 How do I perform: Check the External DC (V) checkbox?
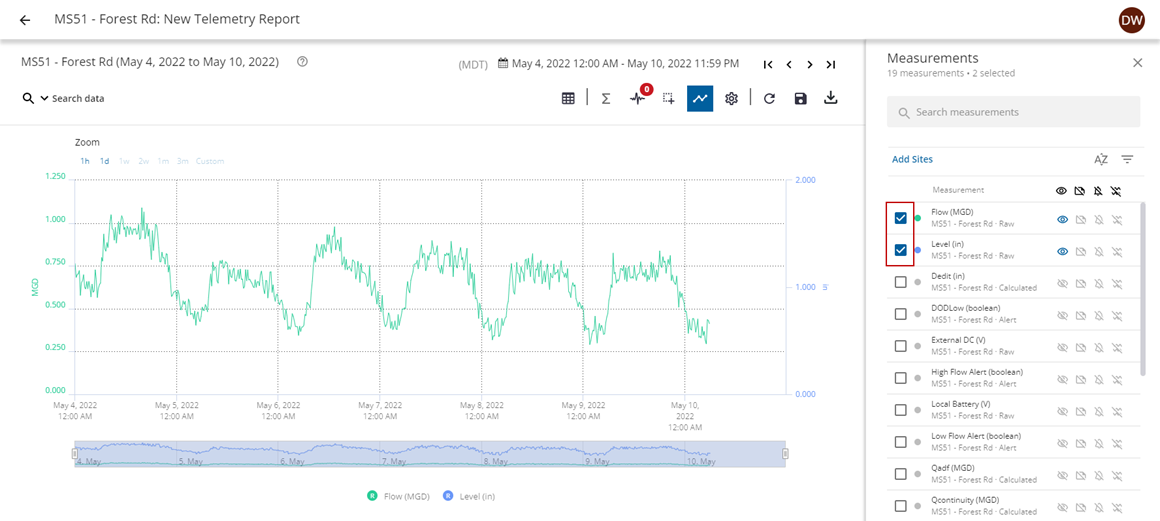click(900, 346)
